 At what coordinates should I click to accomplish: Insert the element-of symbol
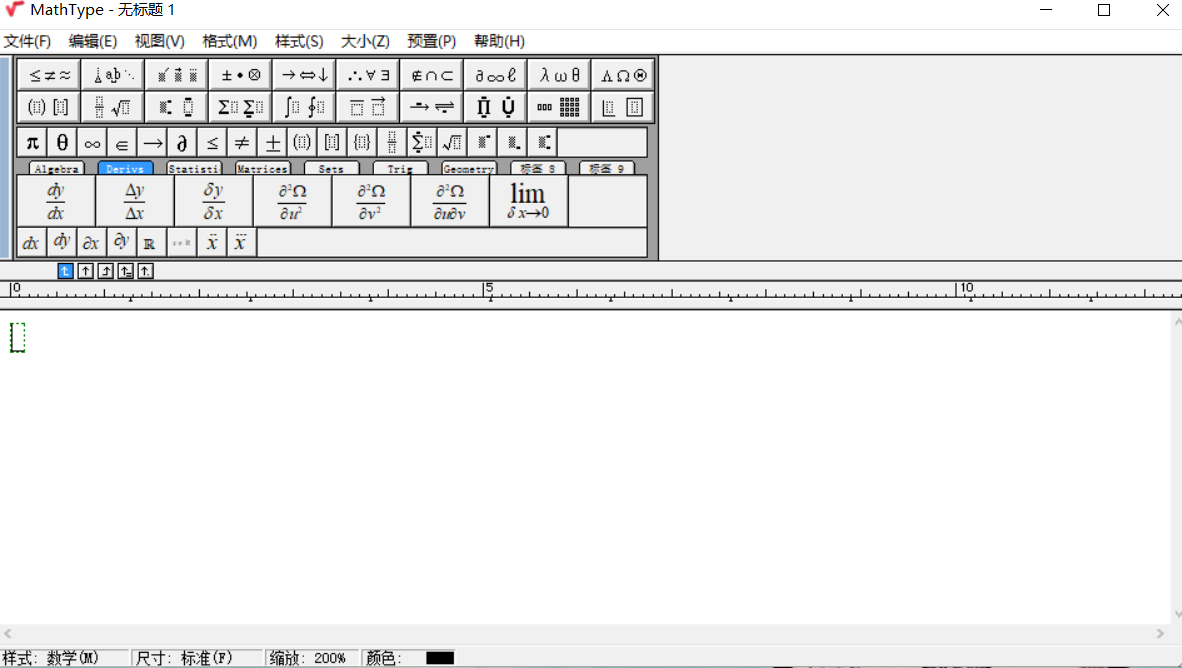[122, 142]
